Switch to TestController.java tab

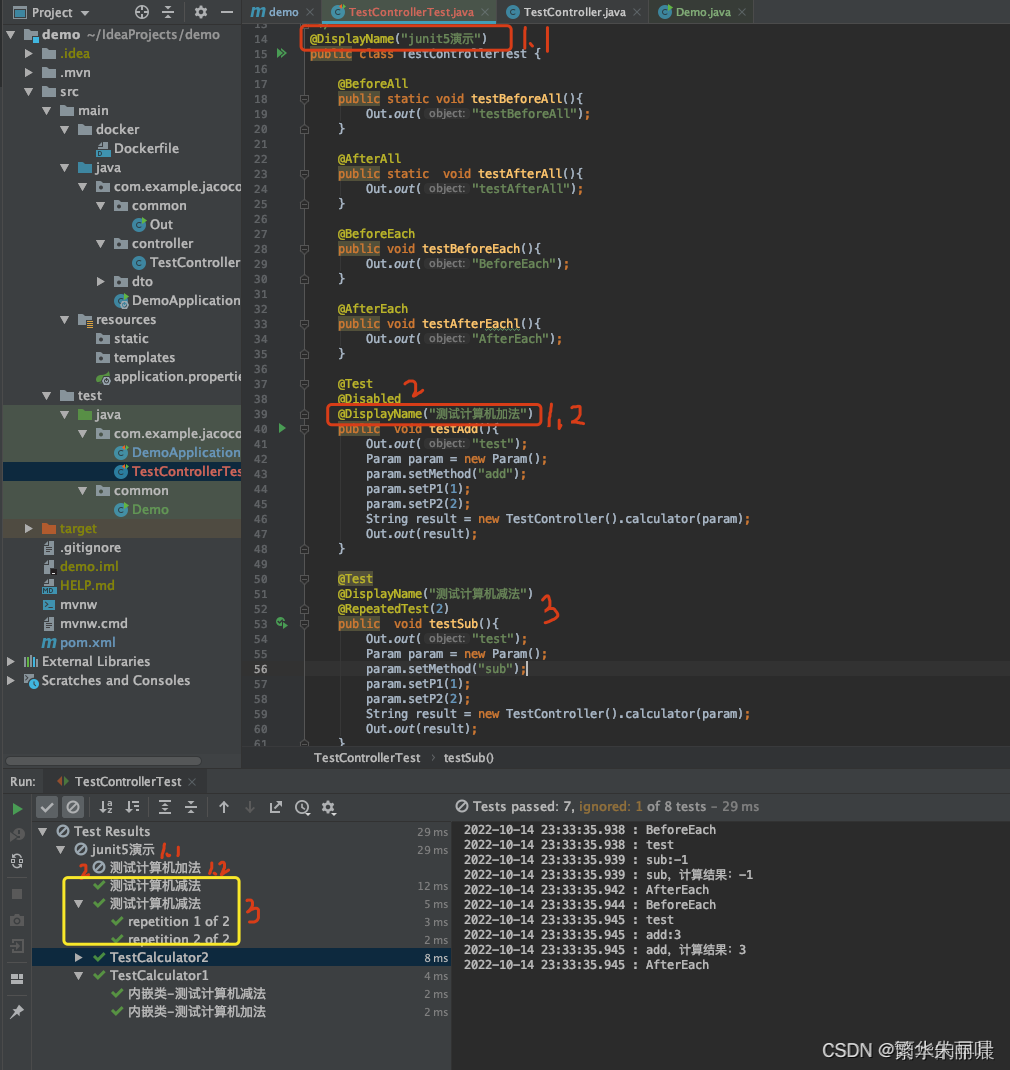574,12
